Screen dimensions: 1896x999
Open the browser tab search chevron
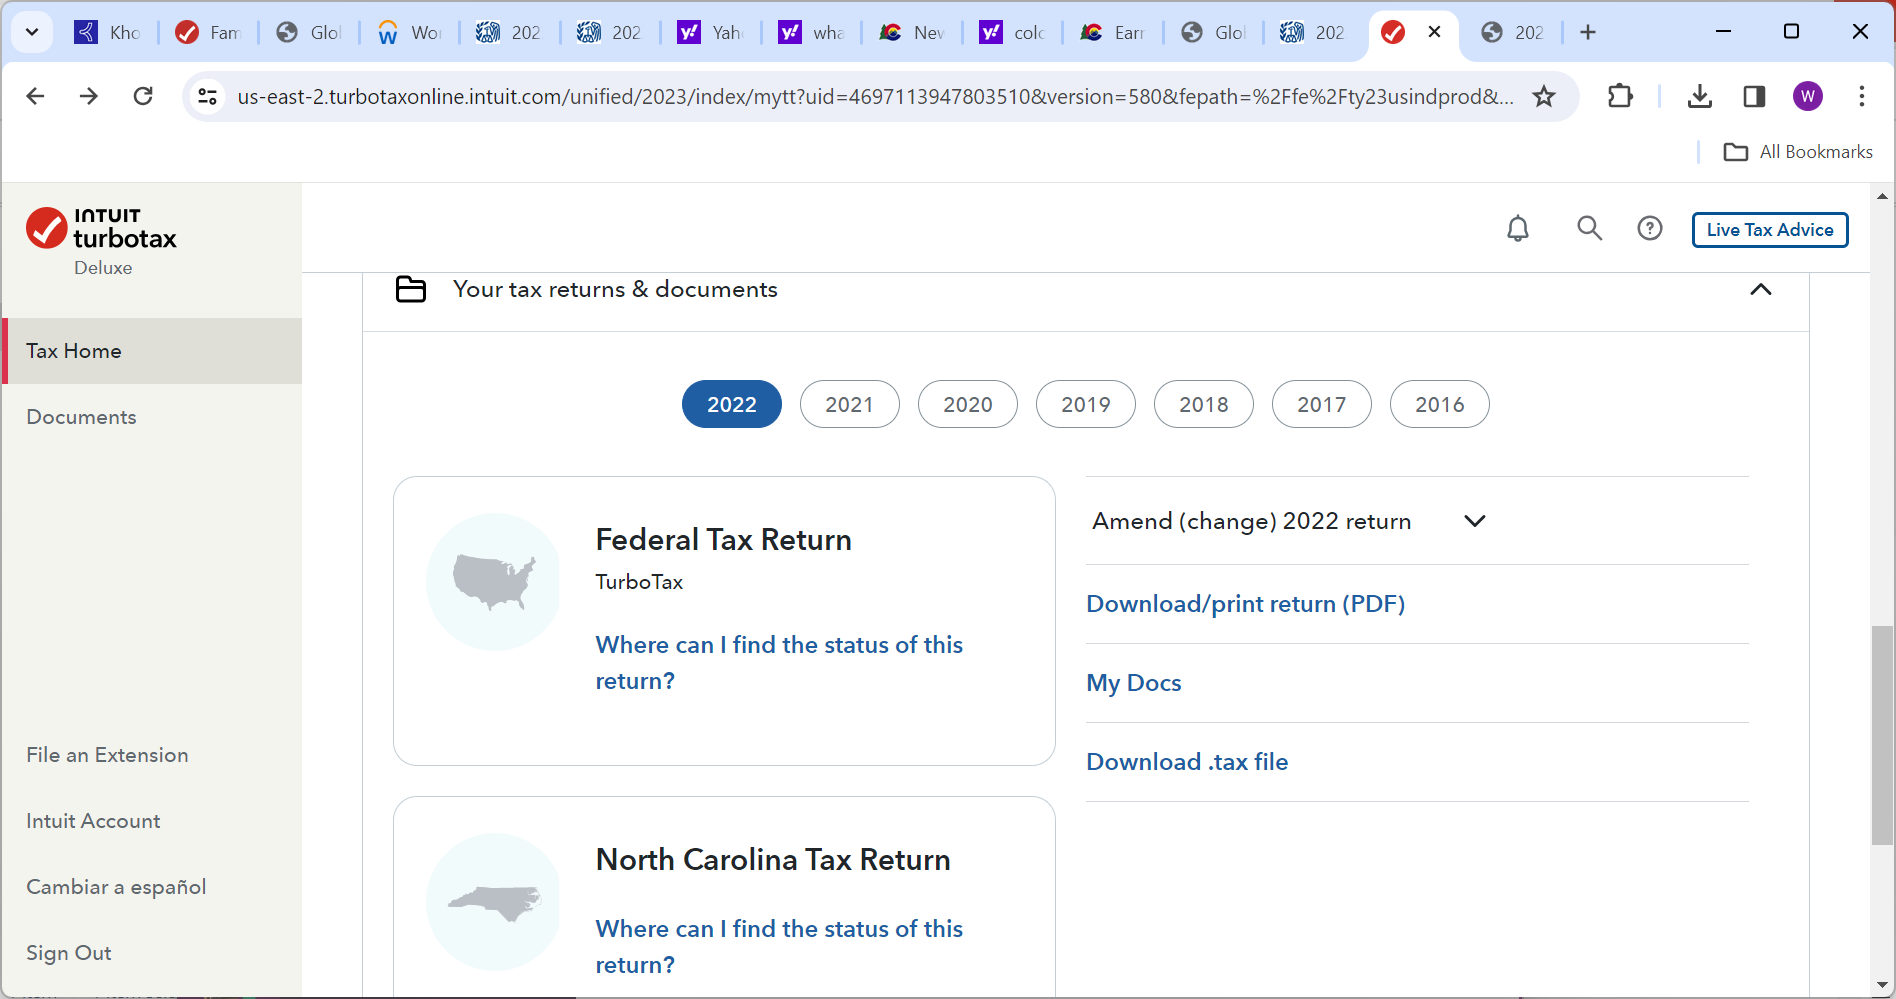point(31,31)
